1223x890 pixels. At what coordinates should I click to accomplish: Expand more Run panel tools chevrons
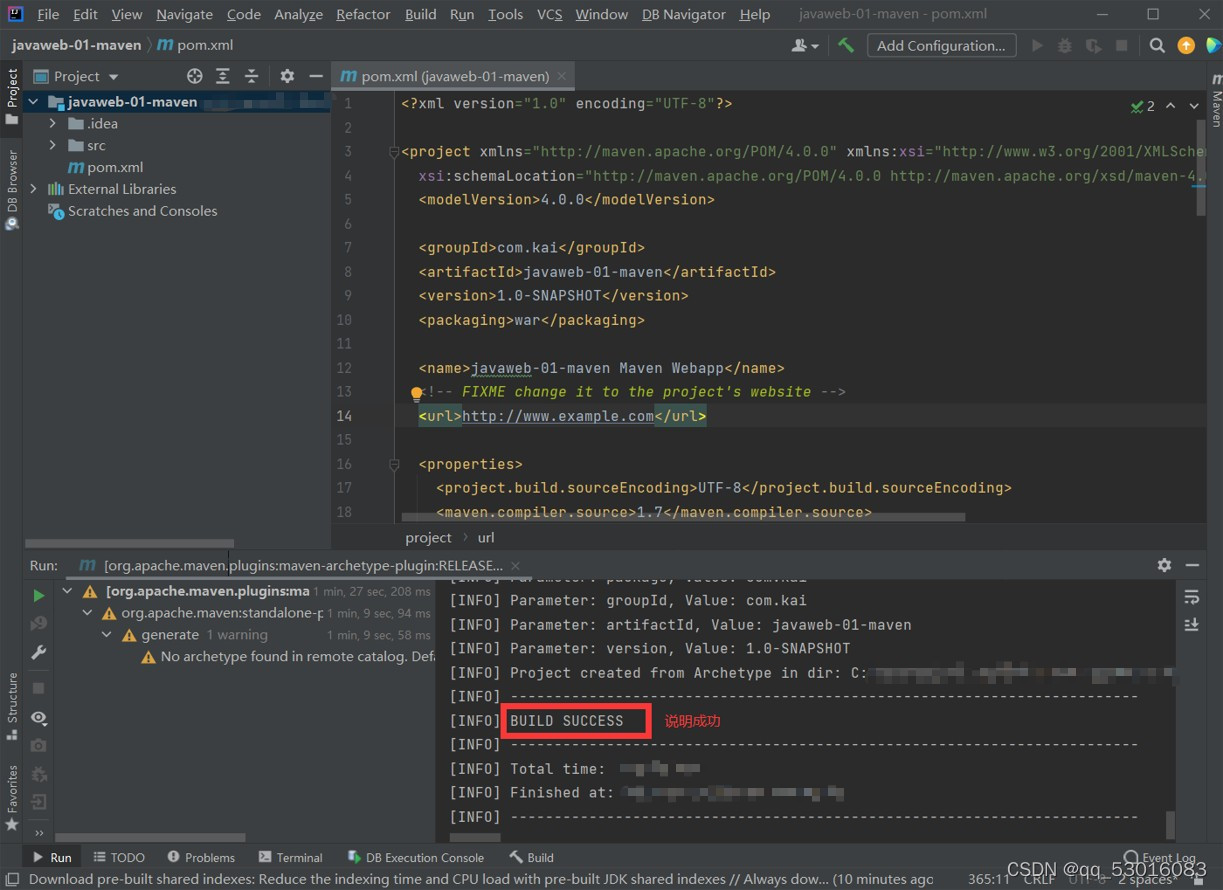click(39, 832)
